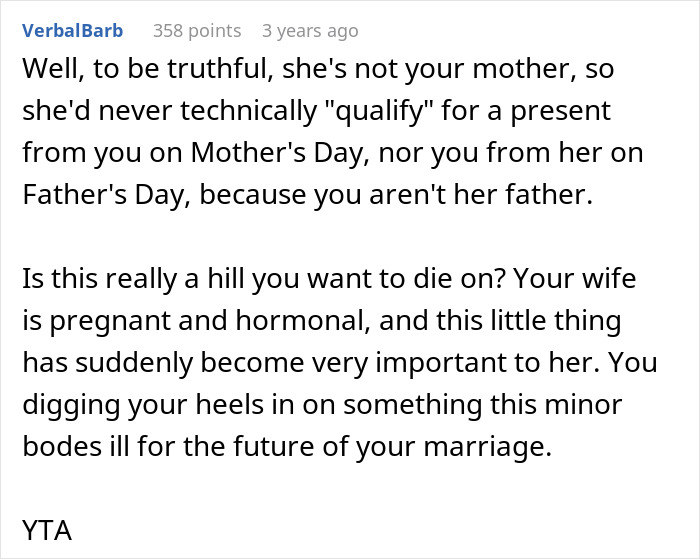Click the phrase "you aren't her father."
The image size is (700, 559).
pyautogui.click(x=453, y=195)
